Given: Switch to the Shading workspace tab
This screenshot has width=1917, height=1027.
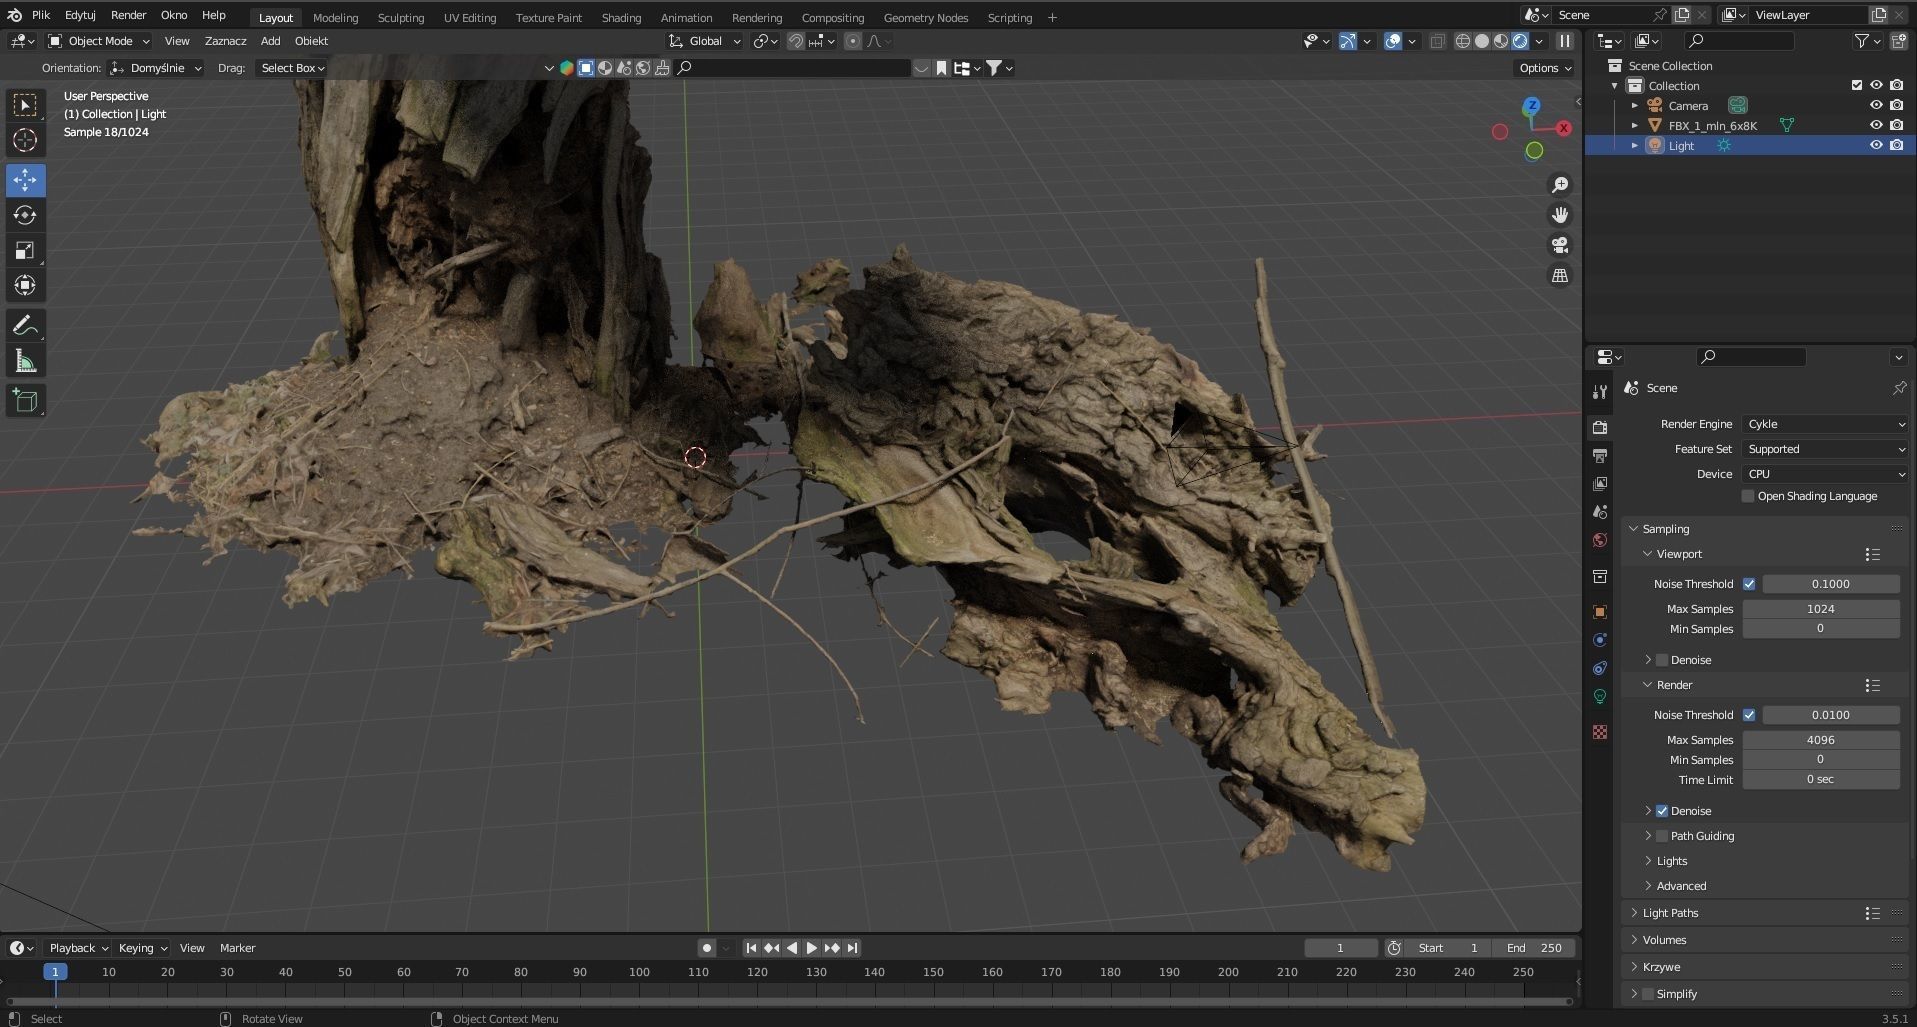Looking at the screenshot, I should 621,17.
